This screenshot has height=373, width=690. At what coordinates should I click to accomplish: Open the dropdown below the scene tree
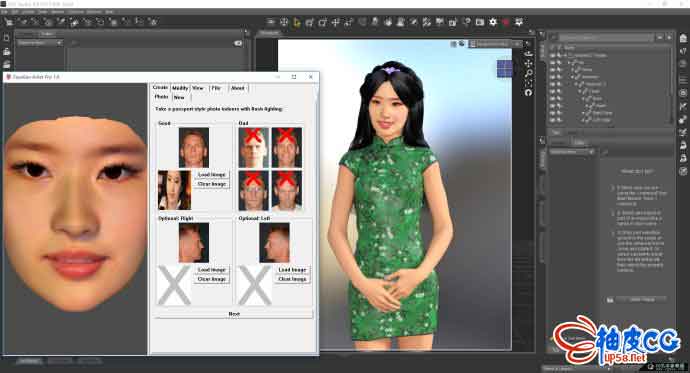pos(572,152)
